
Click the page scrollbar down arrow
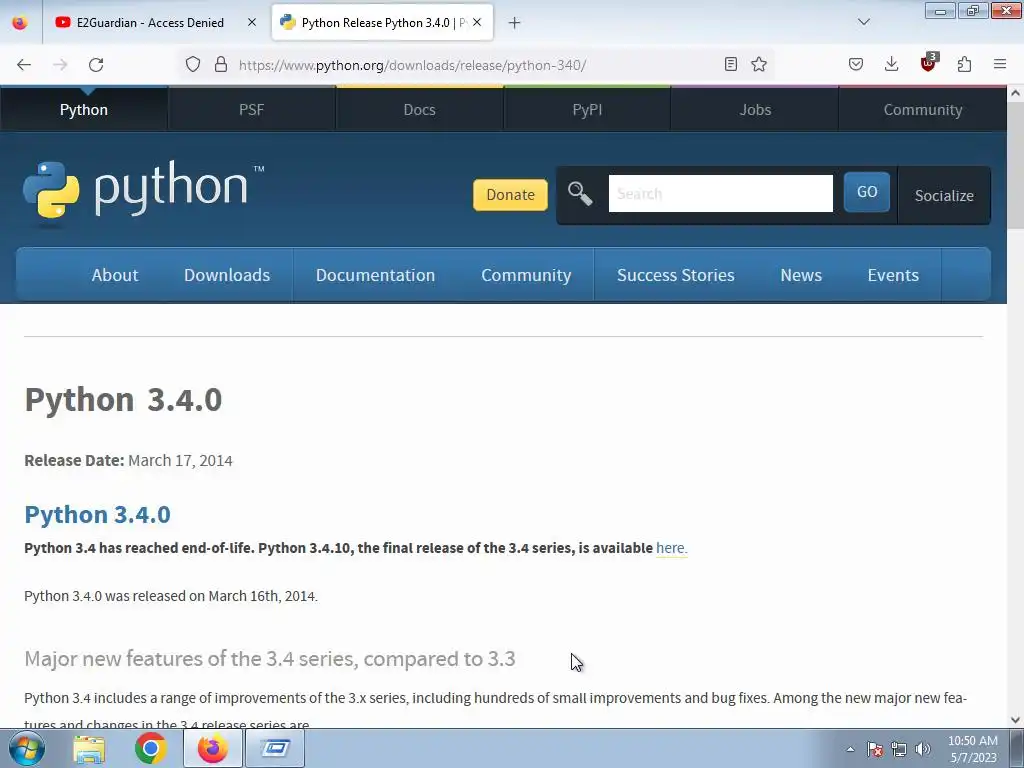[x=1015, y=720]
